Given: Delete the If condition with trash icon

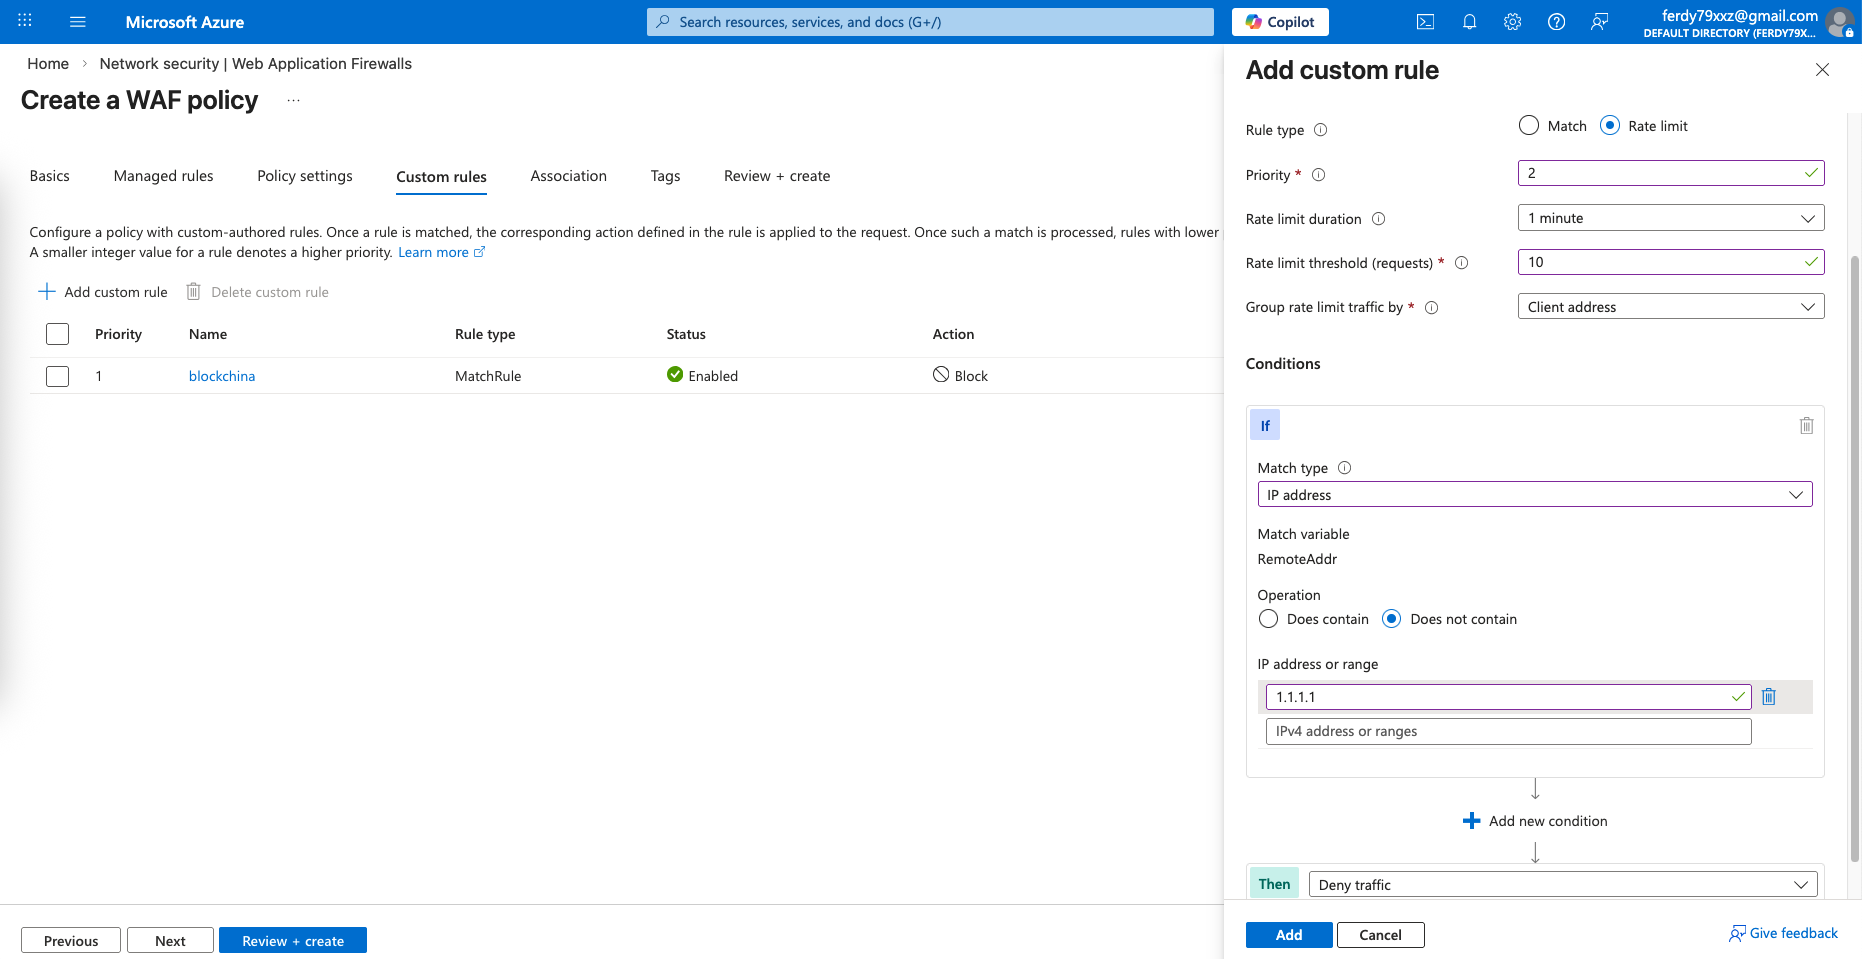Looking at the screenshot, I should pos(1806,426).
